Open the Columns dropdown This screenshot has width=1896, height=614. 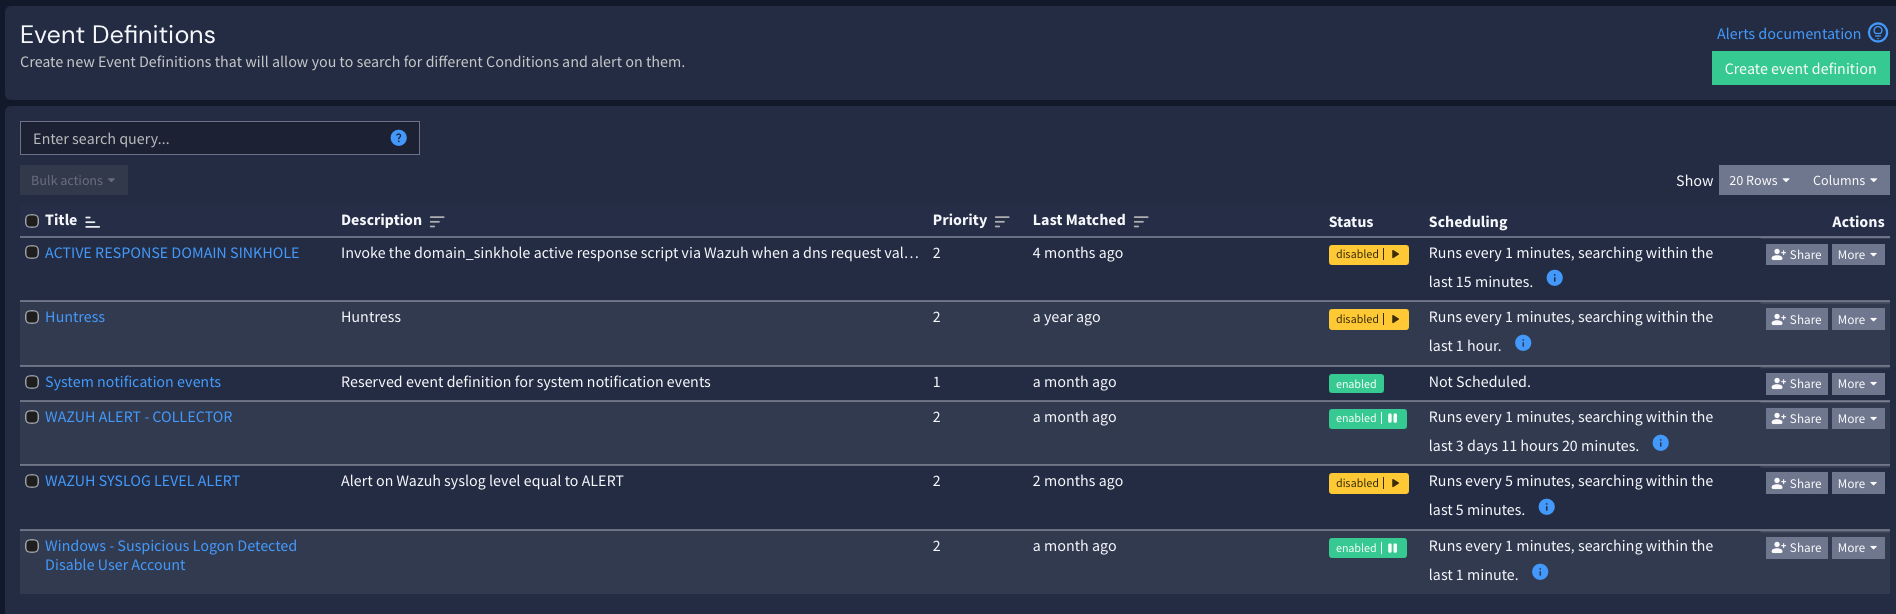pos(1845,180)
